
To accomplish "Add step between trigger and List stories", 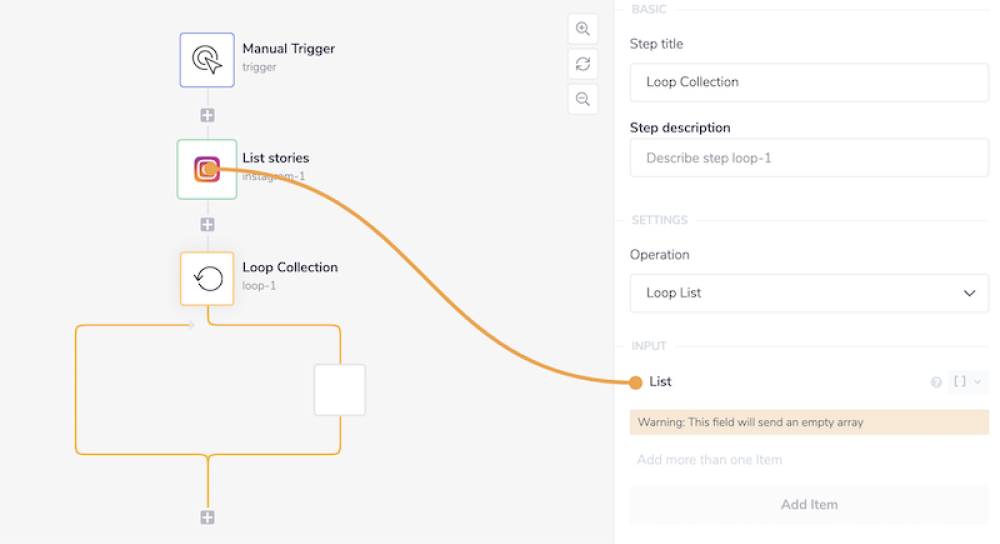I will [x=207, y=115].
